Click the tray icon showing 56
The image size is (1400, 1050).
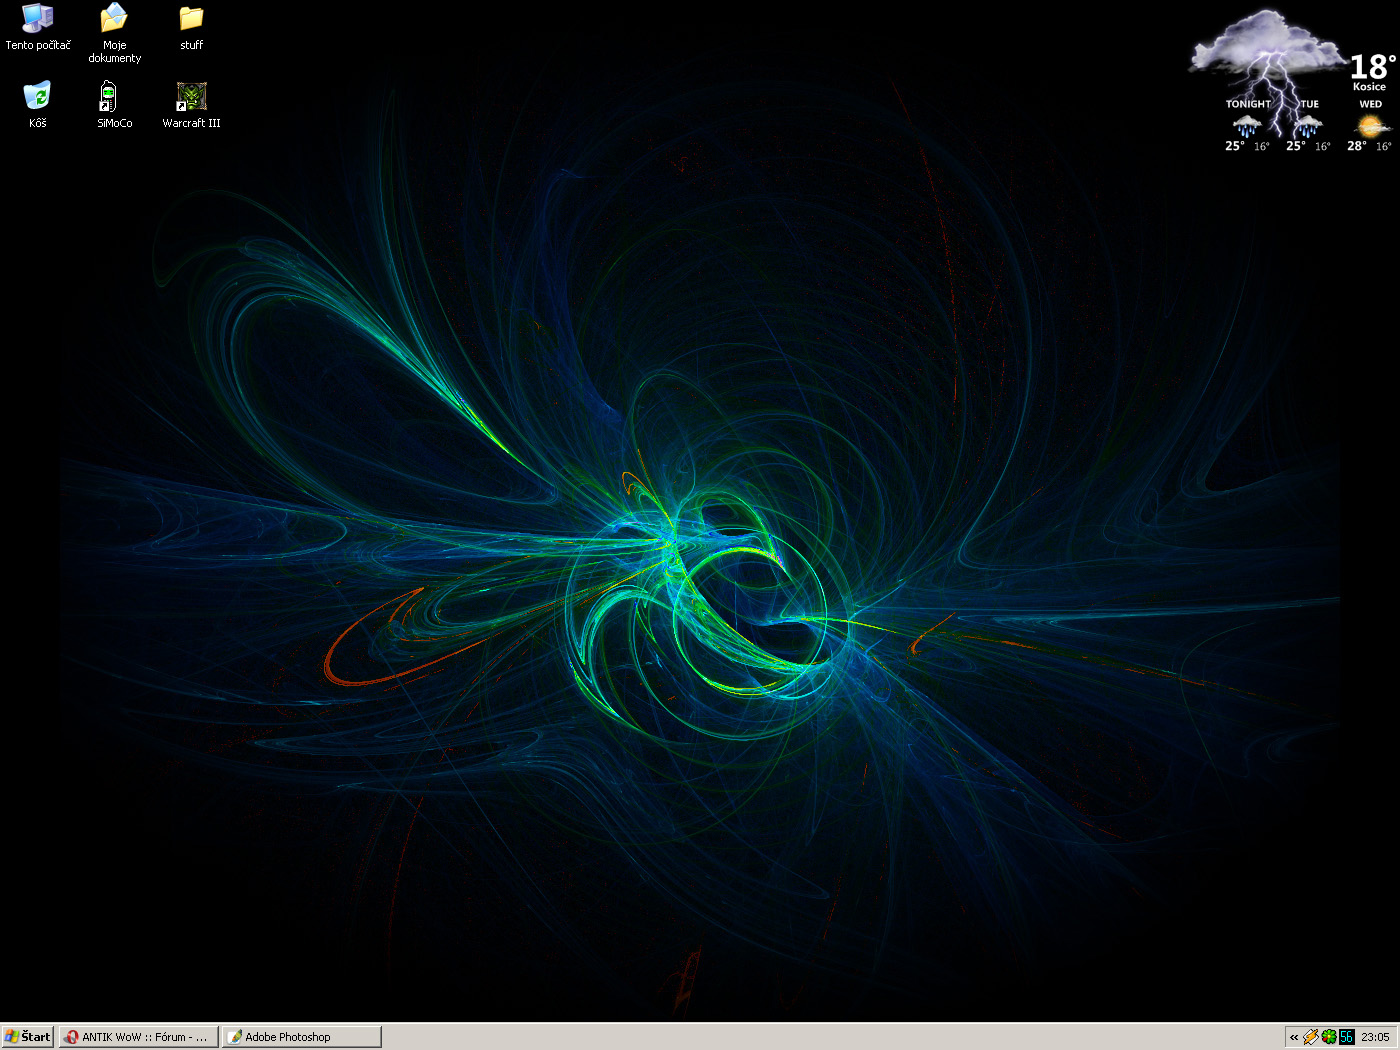pyautogui.click(x=1346, y=1037)
